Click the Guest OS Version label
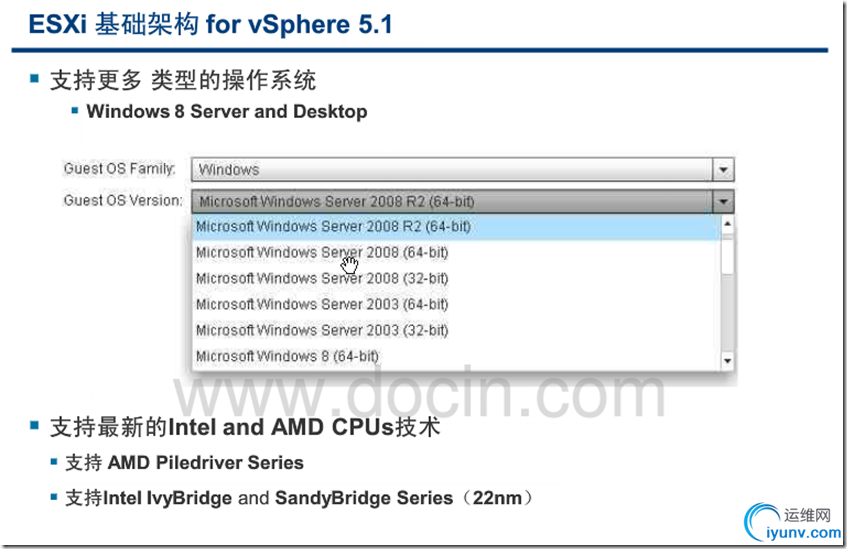Screen dimensions: 847x549 [123, 201]
